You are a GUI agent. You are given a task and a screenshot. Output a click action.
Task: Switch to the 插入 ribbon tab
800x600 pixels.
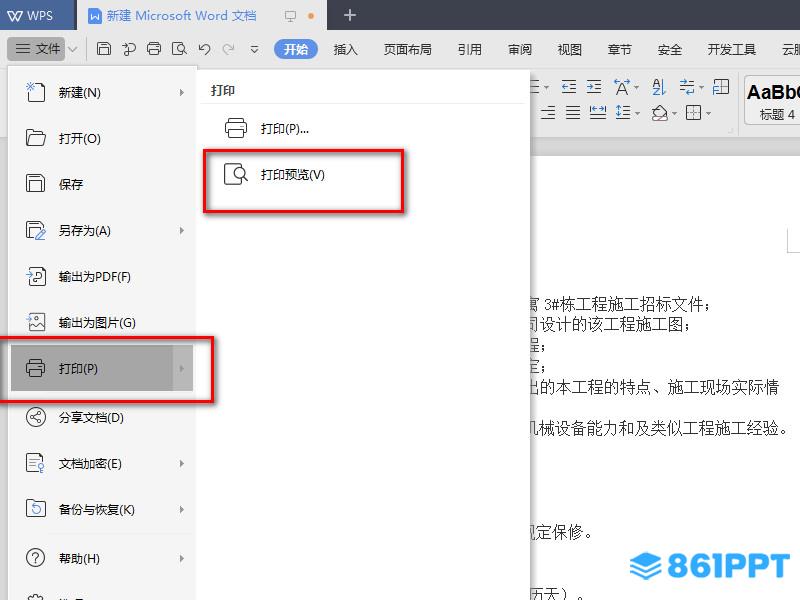tap(345, 49)
